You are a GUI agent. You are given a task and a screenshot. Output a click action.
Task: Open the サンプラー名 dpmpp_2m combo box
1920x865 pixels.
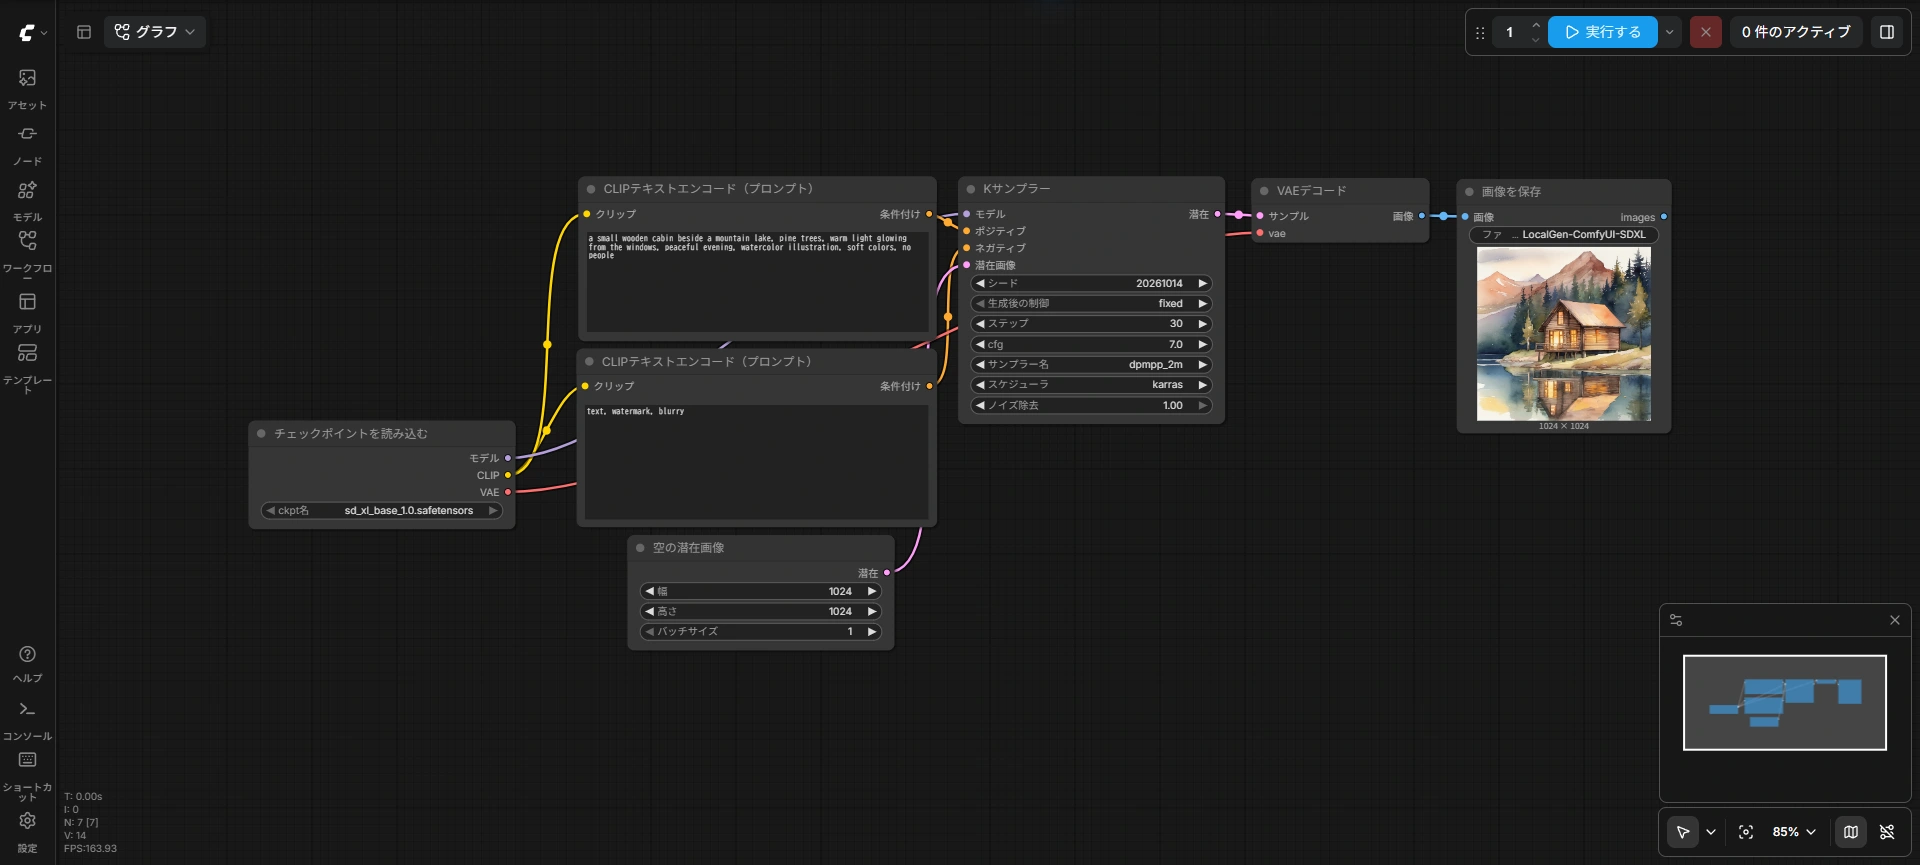click(x=1091, y=365)
